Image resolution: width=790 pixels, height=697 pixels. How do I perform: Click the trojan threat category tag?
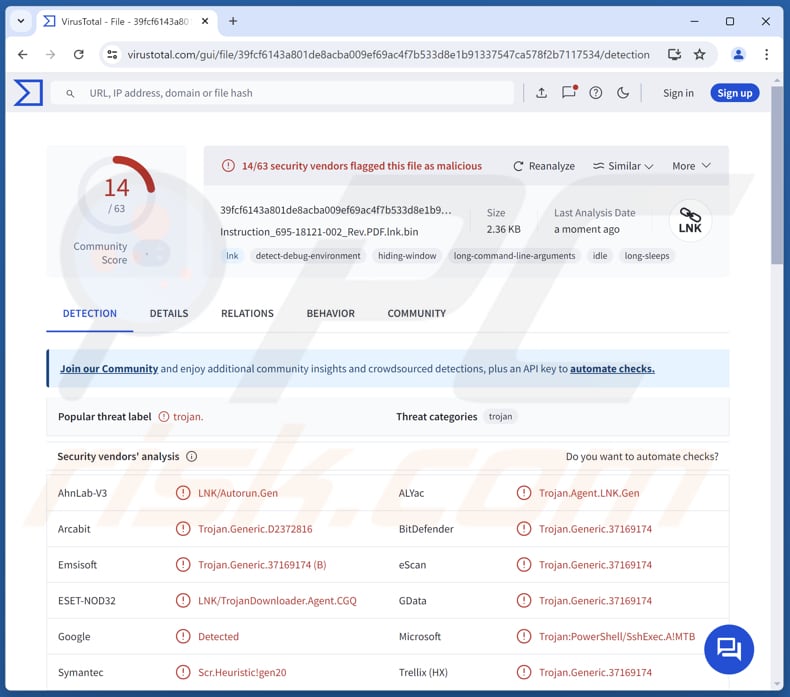(x=500, y=417)
